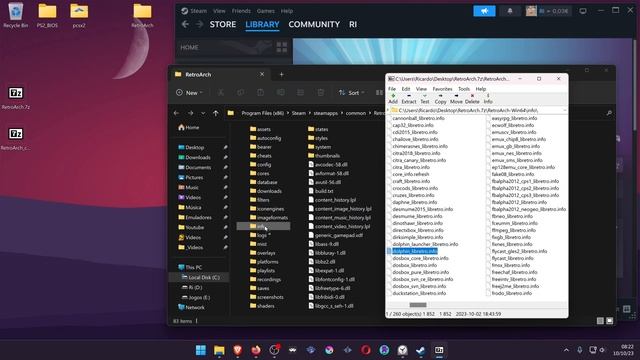640x360 pixels.
Task: Select the cores folder in Explorer
Action: click(x=260, y=173)
